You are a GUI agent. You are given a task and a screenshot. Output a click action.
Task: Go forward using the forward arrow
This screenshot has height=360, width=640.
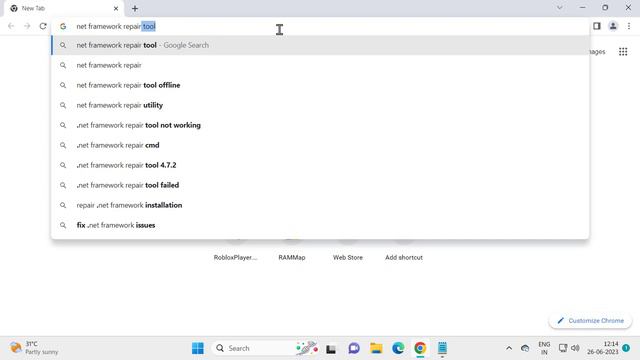coord(27,26)
